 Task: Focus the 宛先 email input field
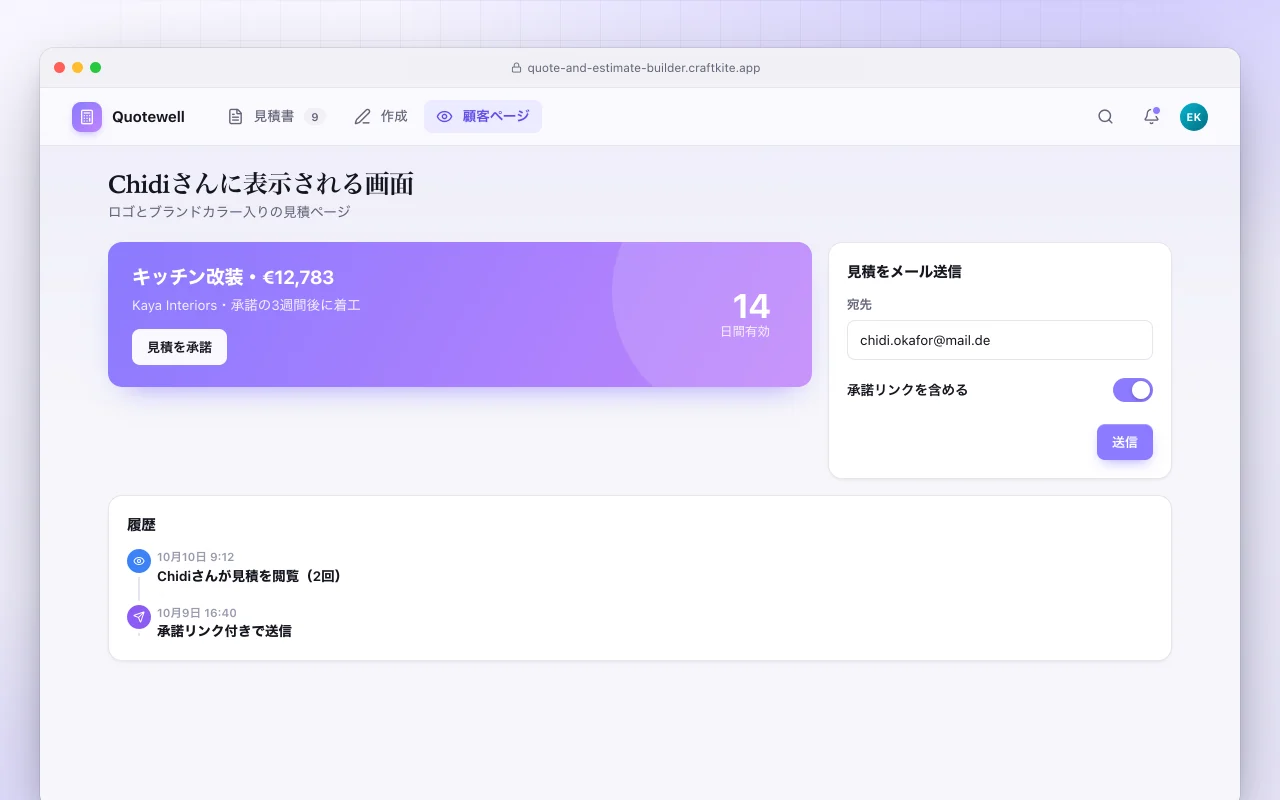(1000, 340)
